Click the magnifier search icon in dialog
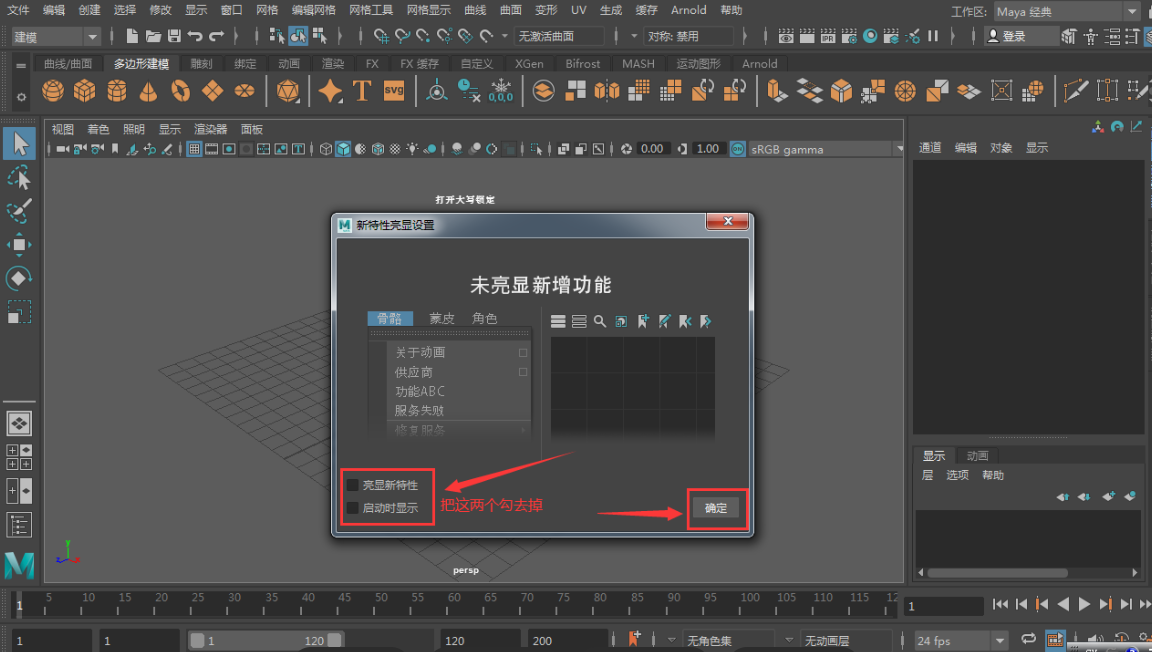Image resolution: width=1152 pixels, height=652 pixels. (x=600, y=321)
